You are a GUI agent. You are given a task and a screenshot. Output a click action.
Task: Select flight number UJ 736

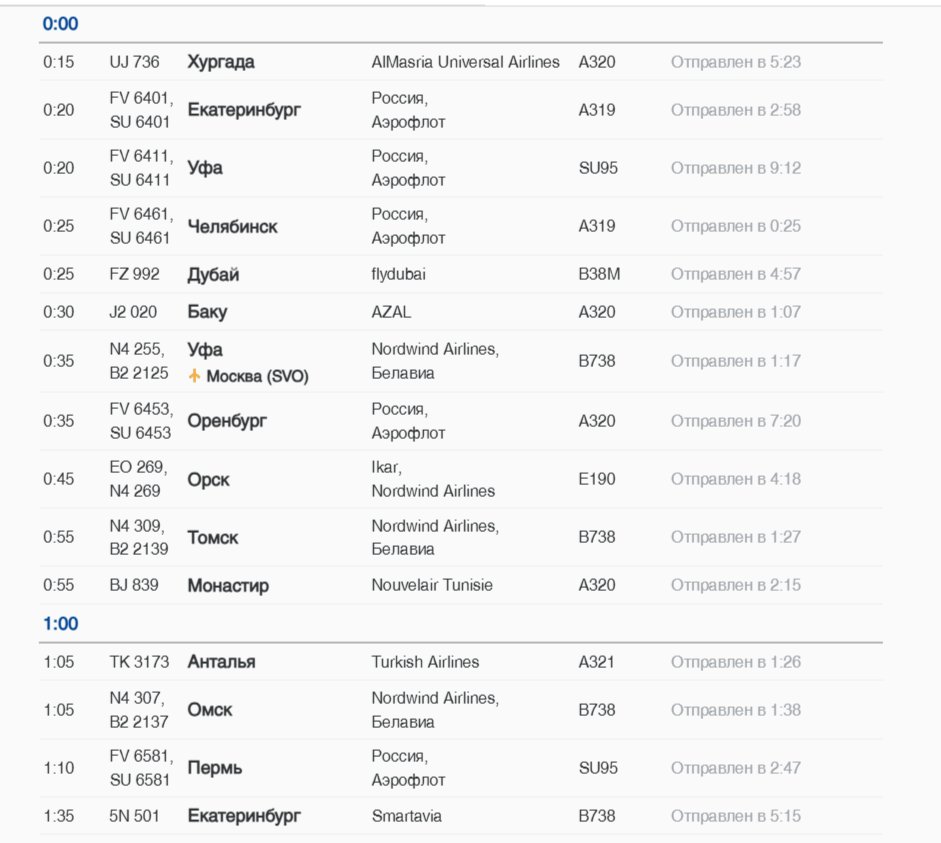[134, 62]
